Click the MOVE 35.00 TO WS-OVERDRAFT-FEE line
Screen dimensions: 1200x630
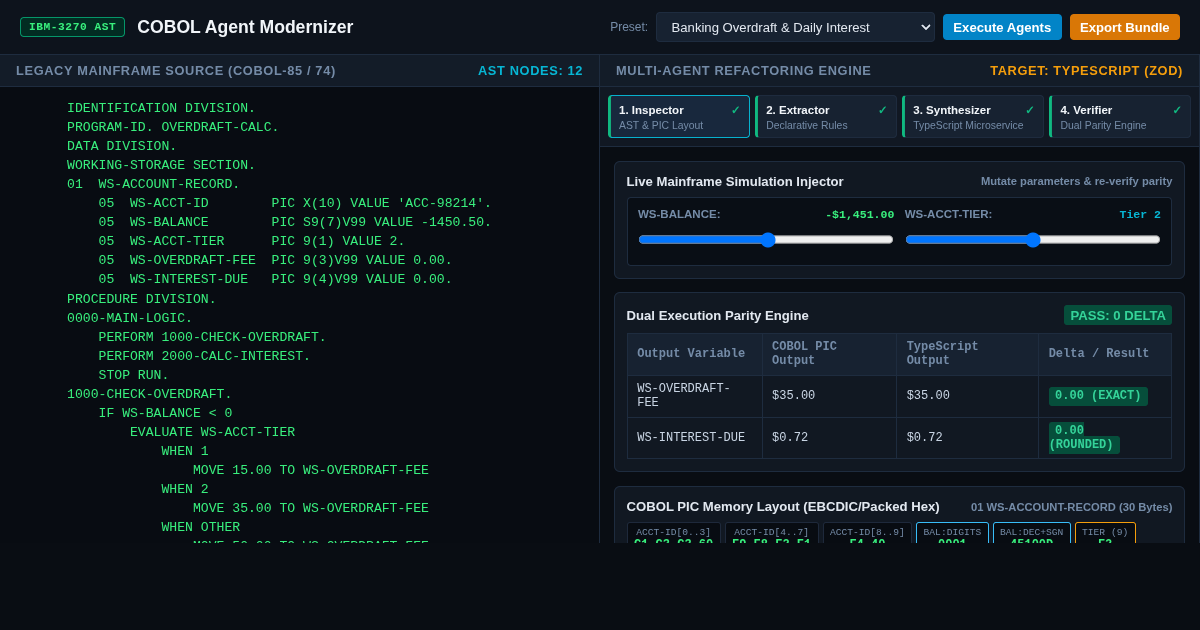coord(311,508)
